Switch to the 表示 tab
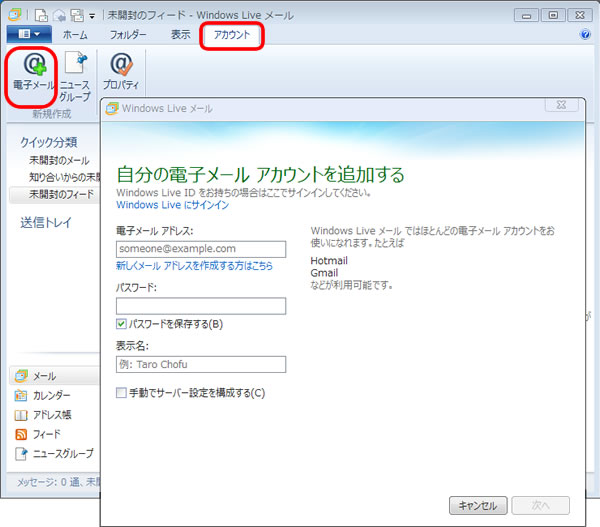Viewport: 600px width, 527px height. pos(180,35)
